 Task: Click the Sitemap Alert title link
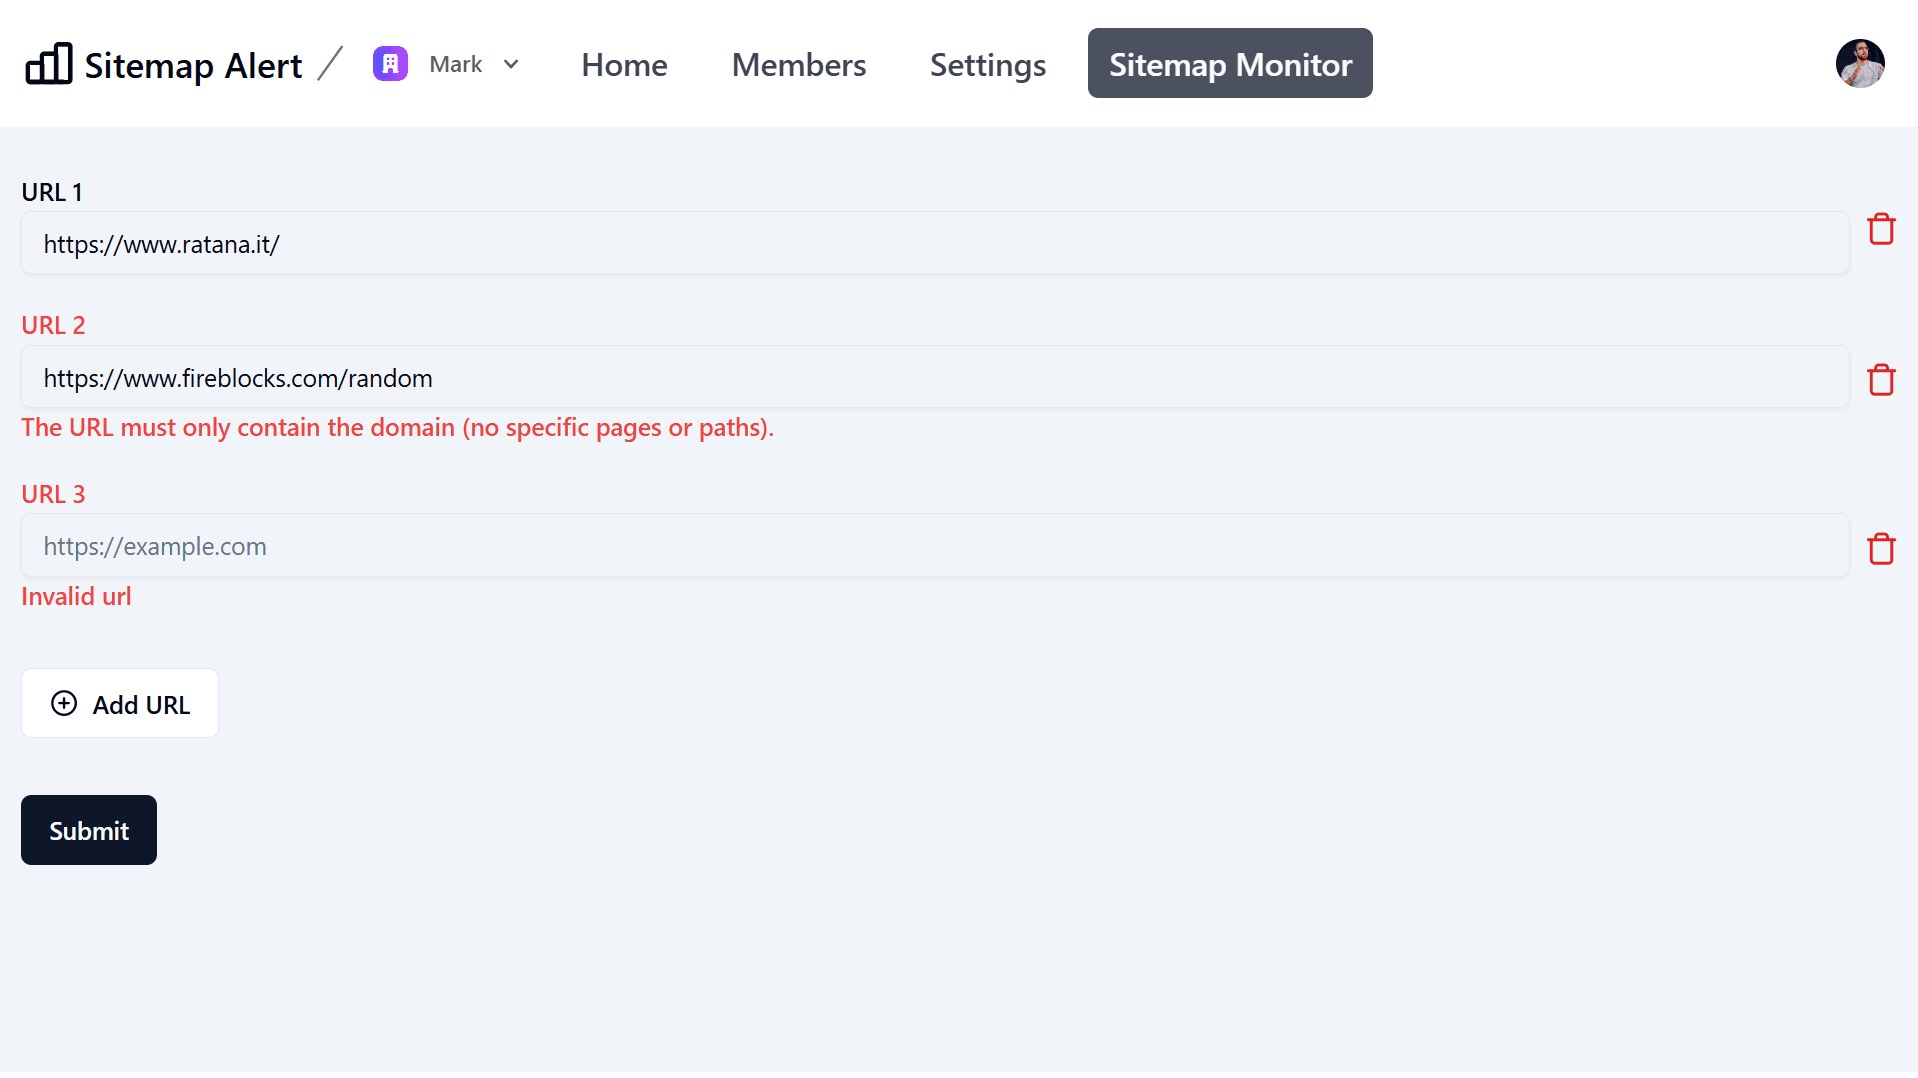click(x=193, y=66)
